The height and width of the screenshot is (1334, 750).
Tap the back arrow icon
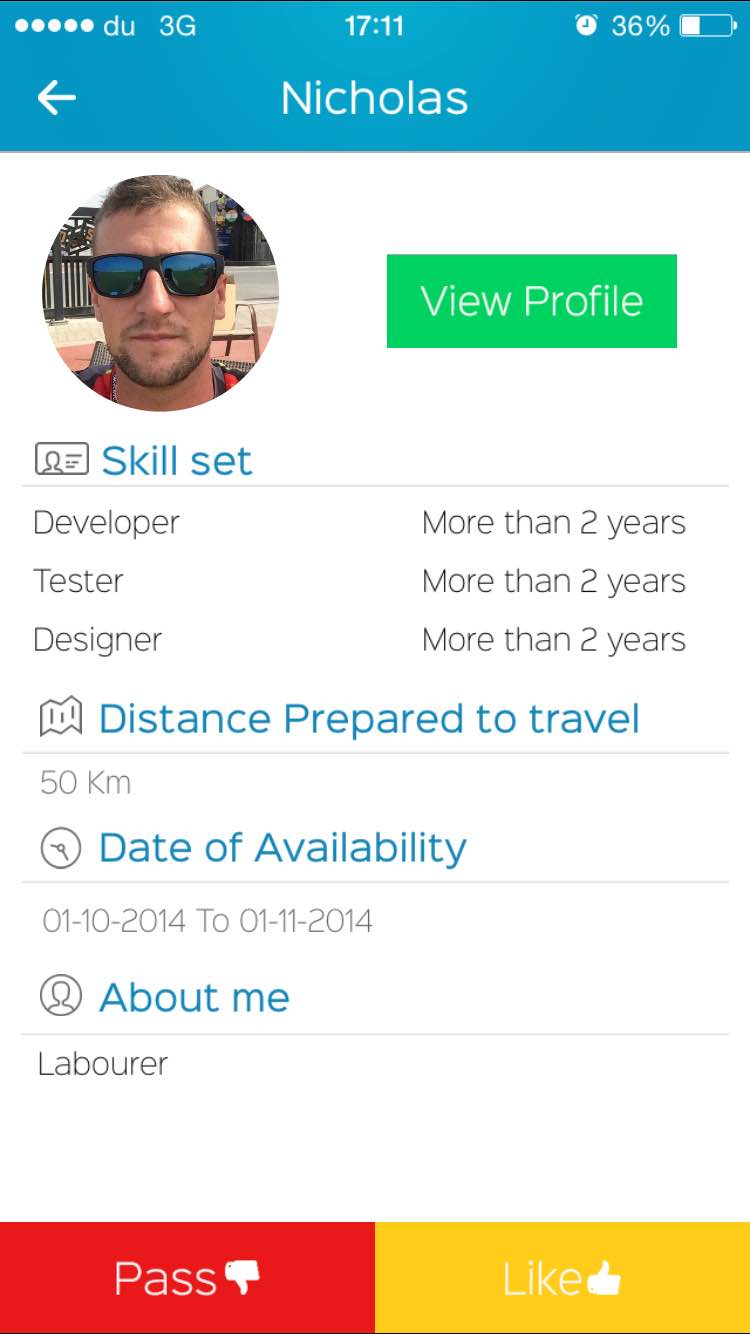[x=56, y=97]
